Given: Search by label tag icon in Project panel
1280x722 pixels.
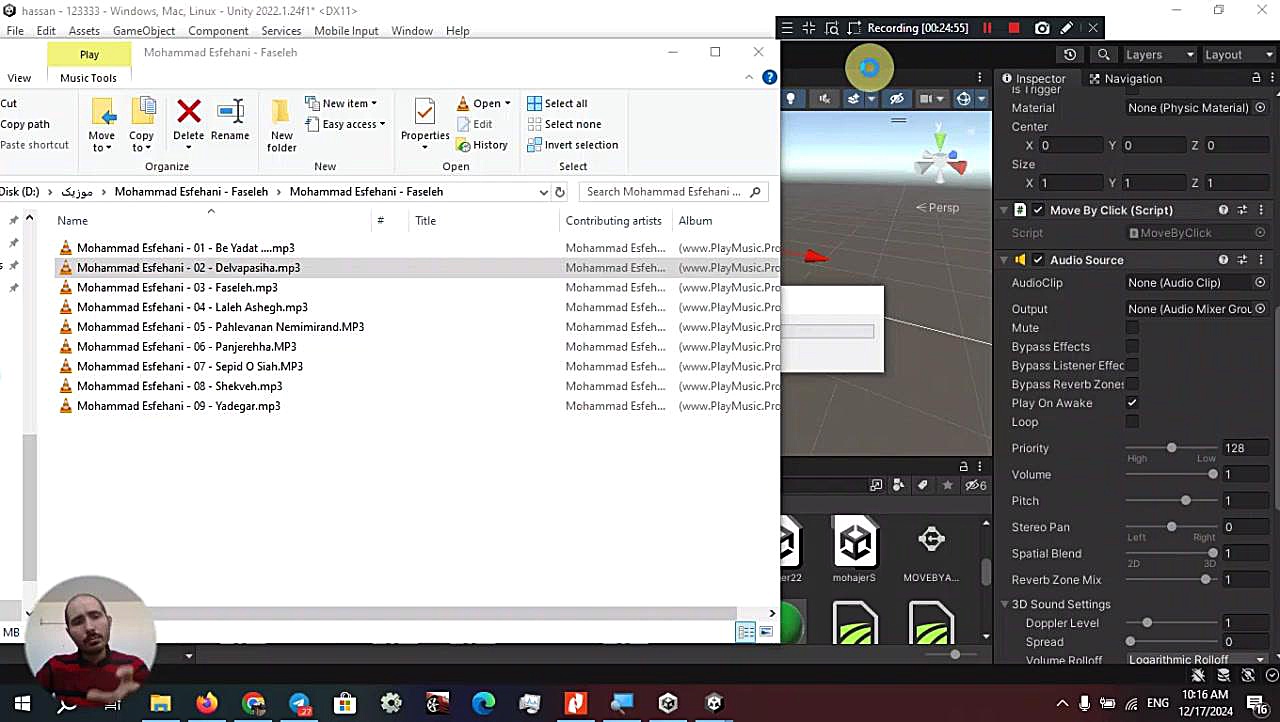Looking at the screenshot, I should pos(922,485).
